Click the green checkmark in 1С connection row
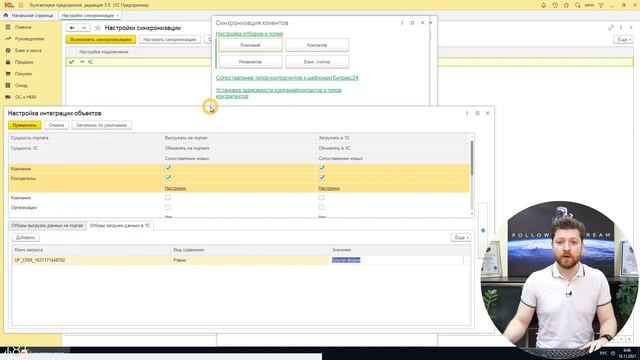 [x=72, y=62]
